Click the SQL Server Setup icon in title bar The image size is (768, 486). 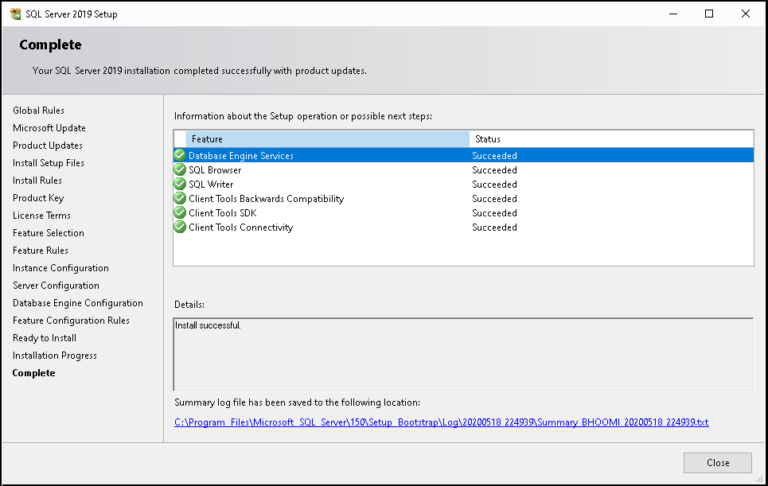pos(16,14)
